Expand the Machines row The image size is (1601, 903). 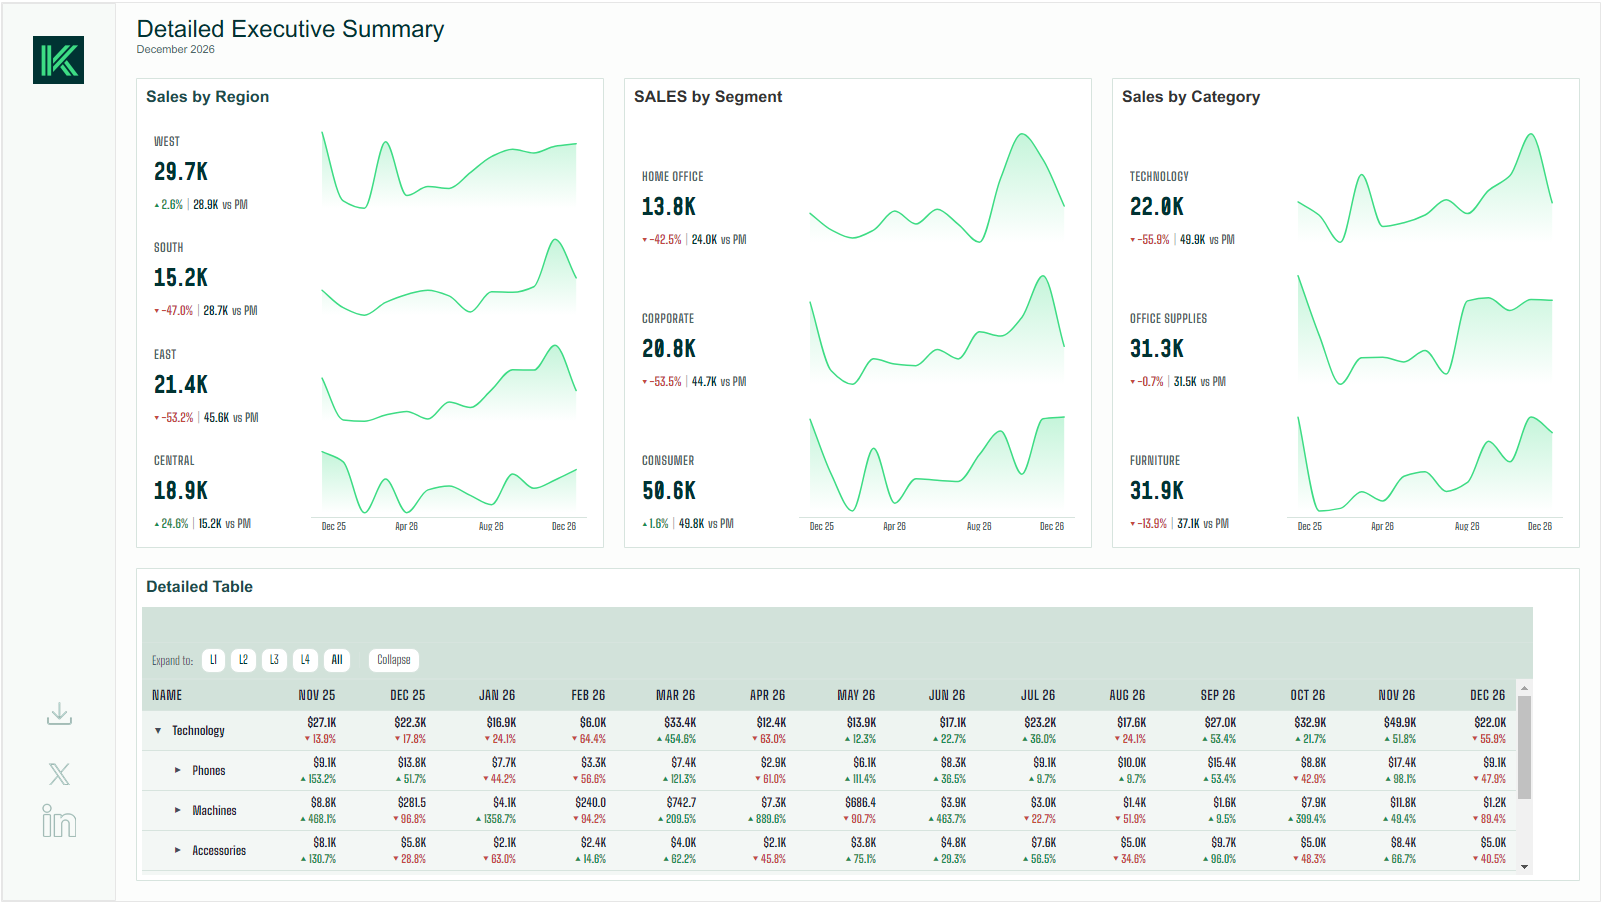tap(178, 811)
